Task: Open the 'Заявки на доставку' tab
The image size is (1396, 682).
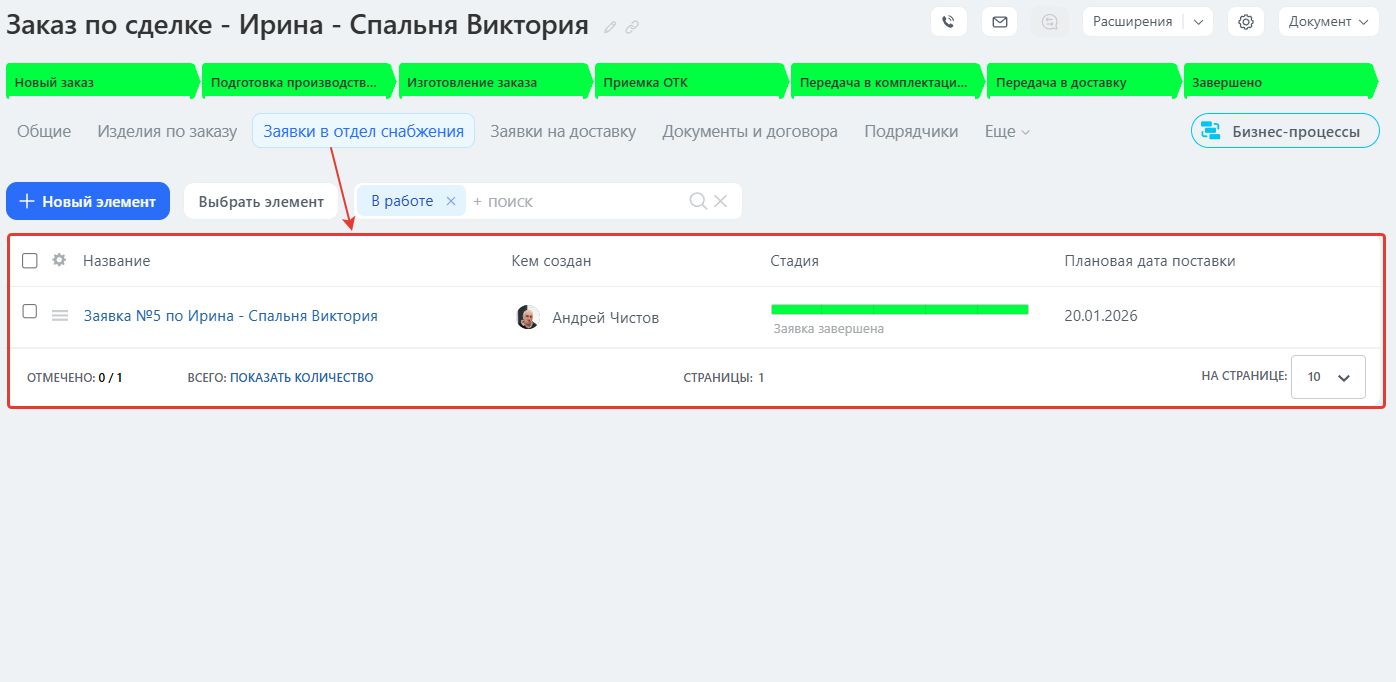Action: tap(563, 131)
